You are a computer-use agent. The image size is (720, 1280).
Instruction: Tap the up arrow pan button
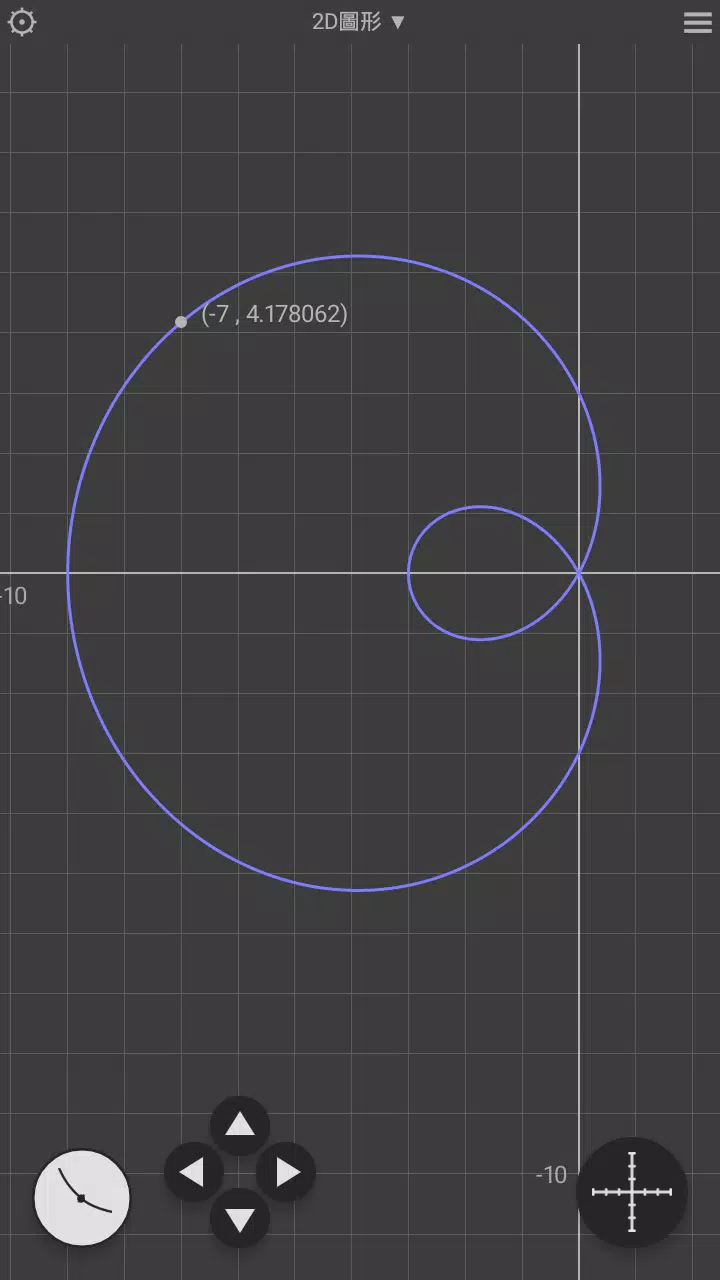240,1125
